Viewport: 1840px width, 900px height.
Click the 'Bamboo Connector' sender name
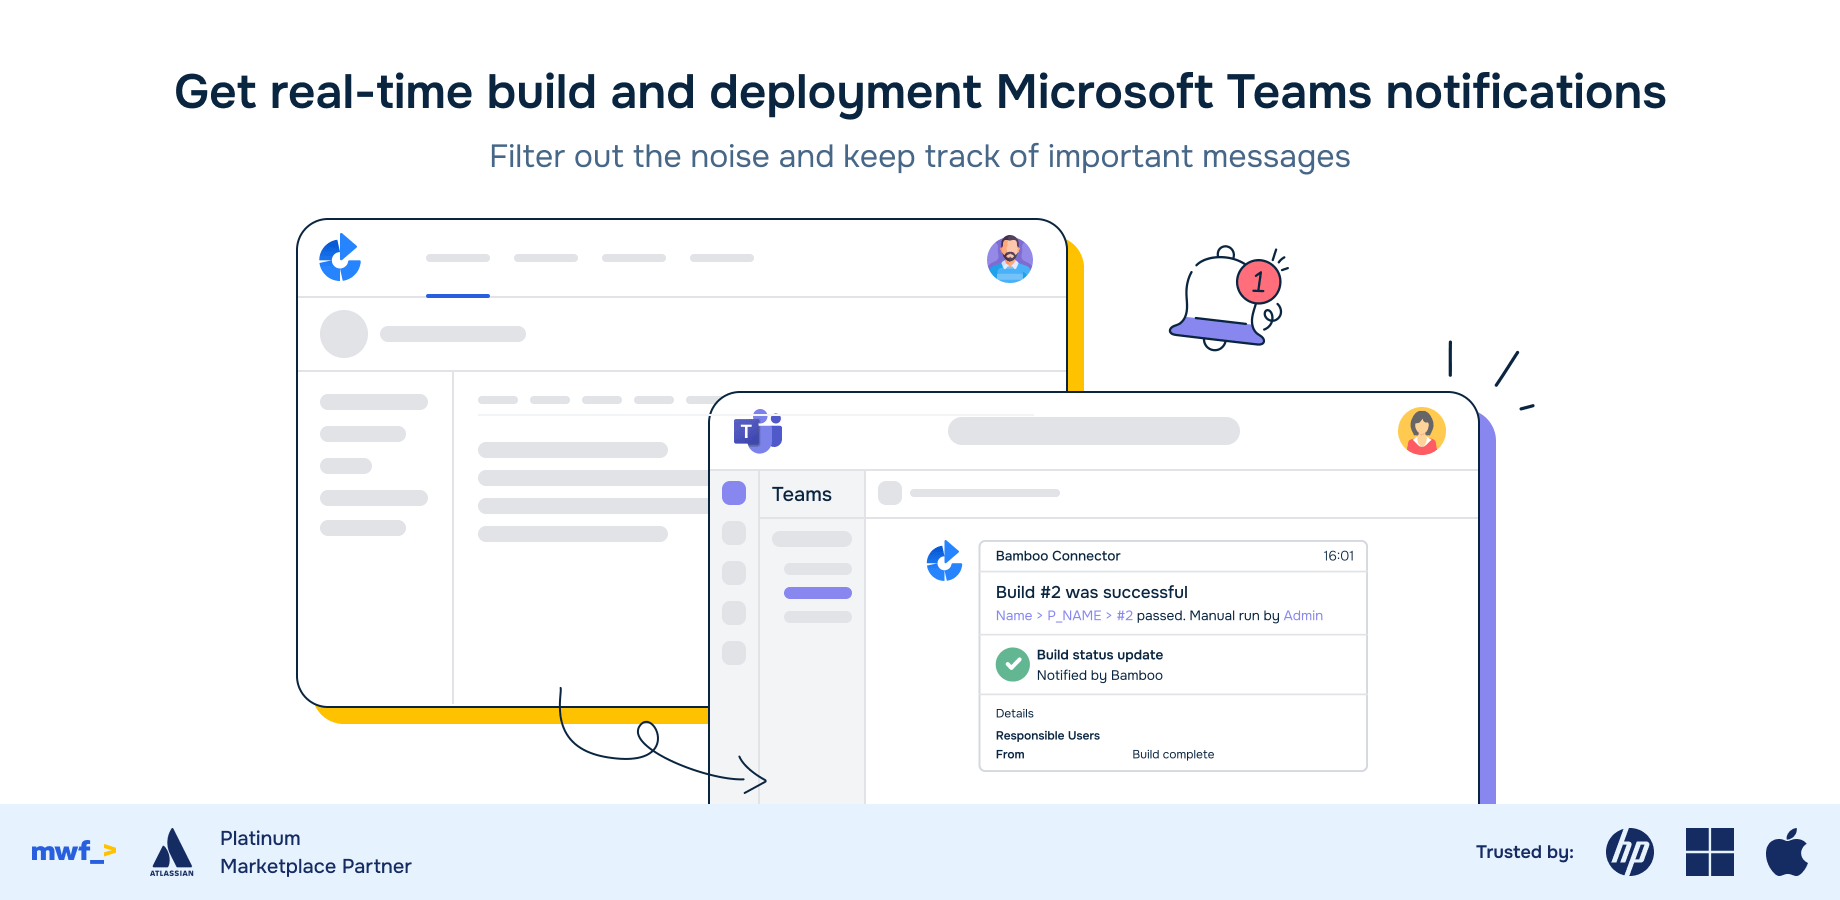[x=1058, y=556]
